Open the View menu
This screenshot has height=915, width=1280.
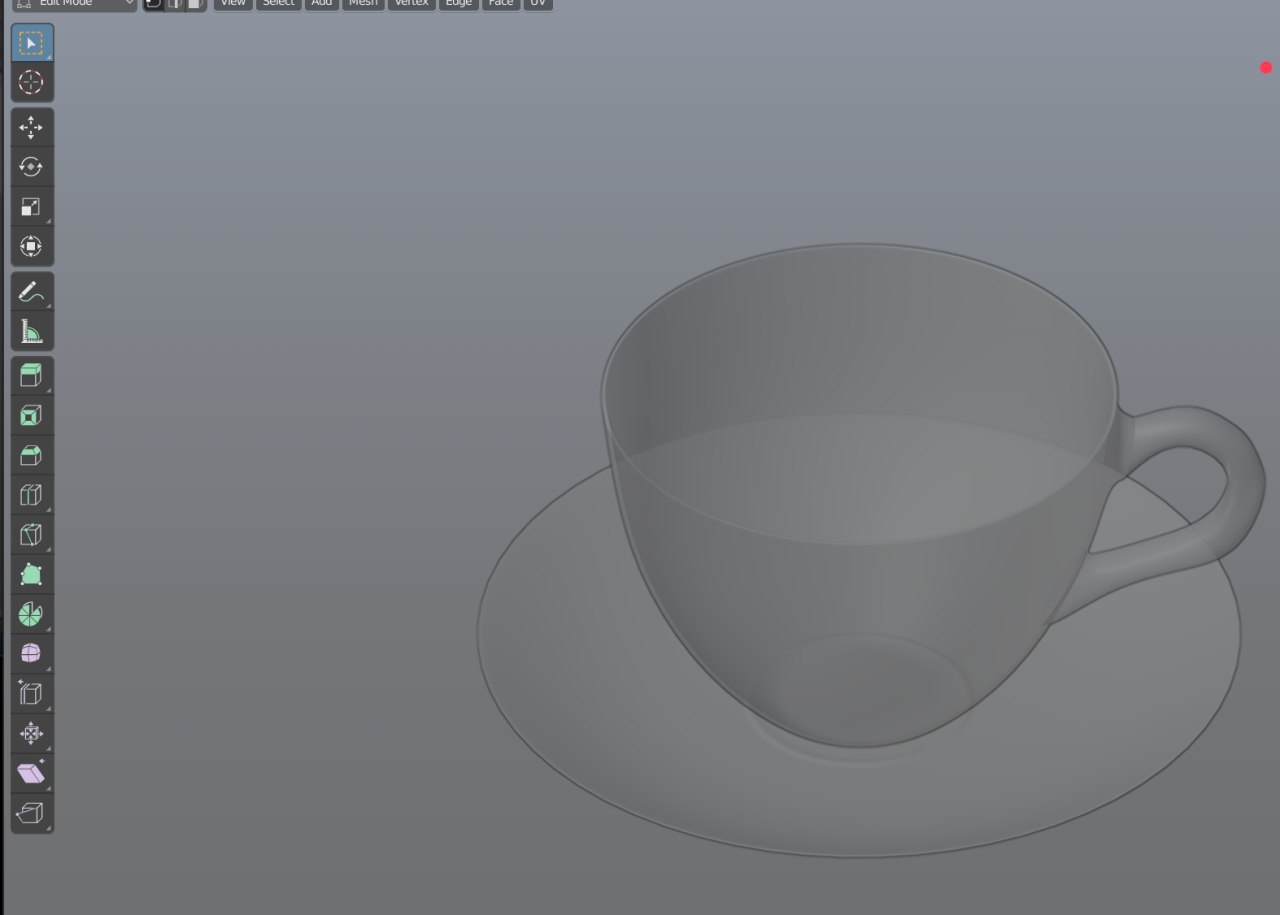pyautogui.click(x=232, y=4)
